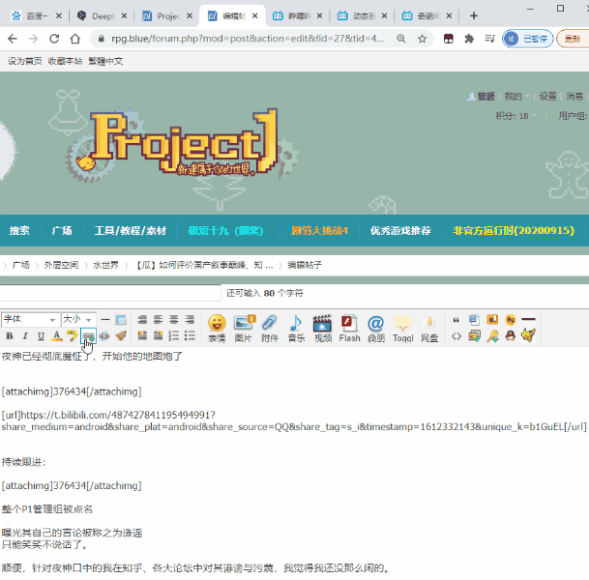The height and width of the screenshot is (580, 589).
Task: Click the QQ penguin icon
Action: coord(510,335)
